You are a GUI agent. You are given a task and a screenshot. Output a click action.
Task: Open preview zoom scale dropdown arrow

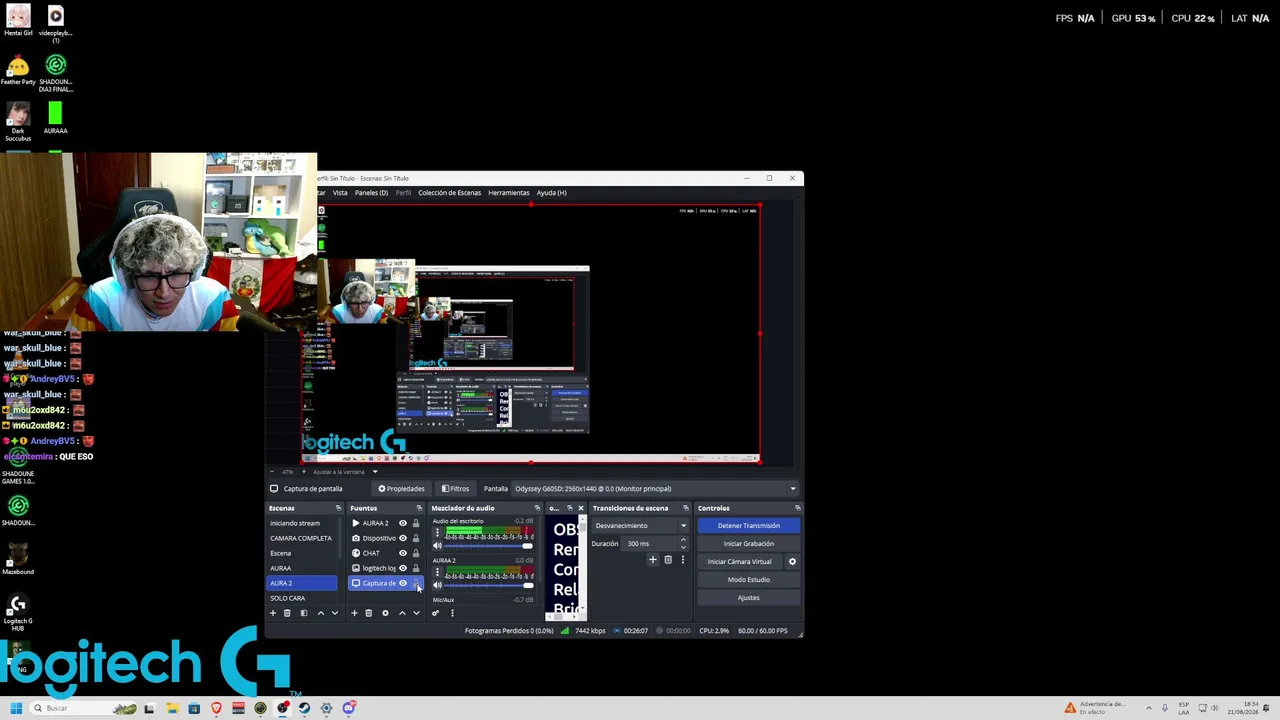tap(375, 472)
